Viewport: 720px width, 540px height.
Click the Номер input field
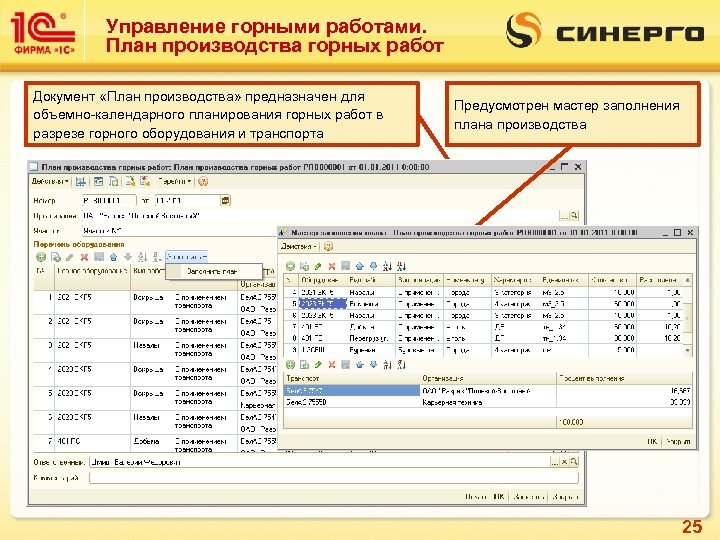point(109,201)
